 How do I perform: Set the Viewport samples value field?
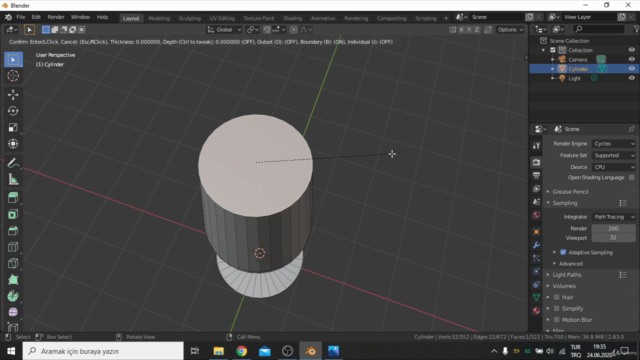coord(613,238)
